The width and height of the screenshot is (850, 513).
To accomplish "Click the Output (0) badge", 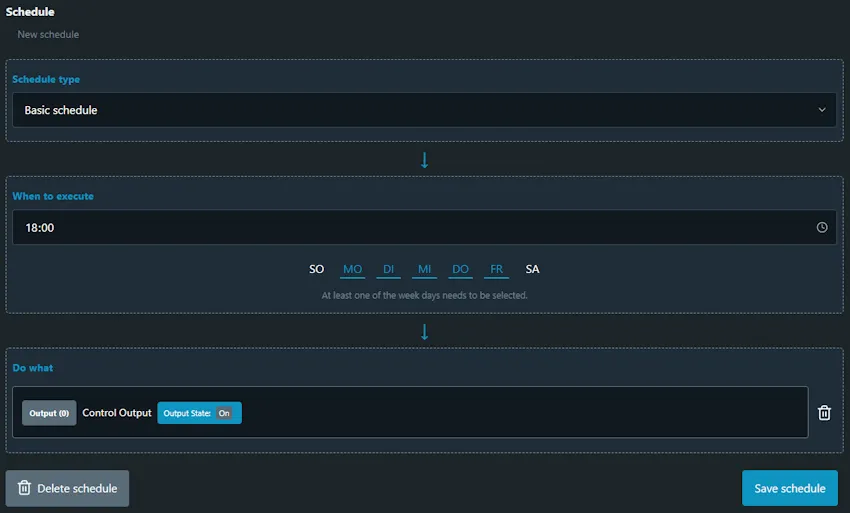I will click(x=49, y=413).
